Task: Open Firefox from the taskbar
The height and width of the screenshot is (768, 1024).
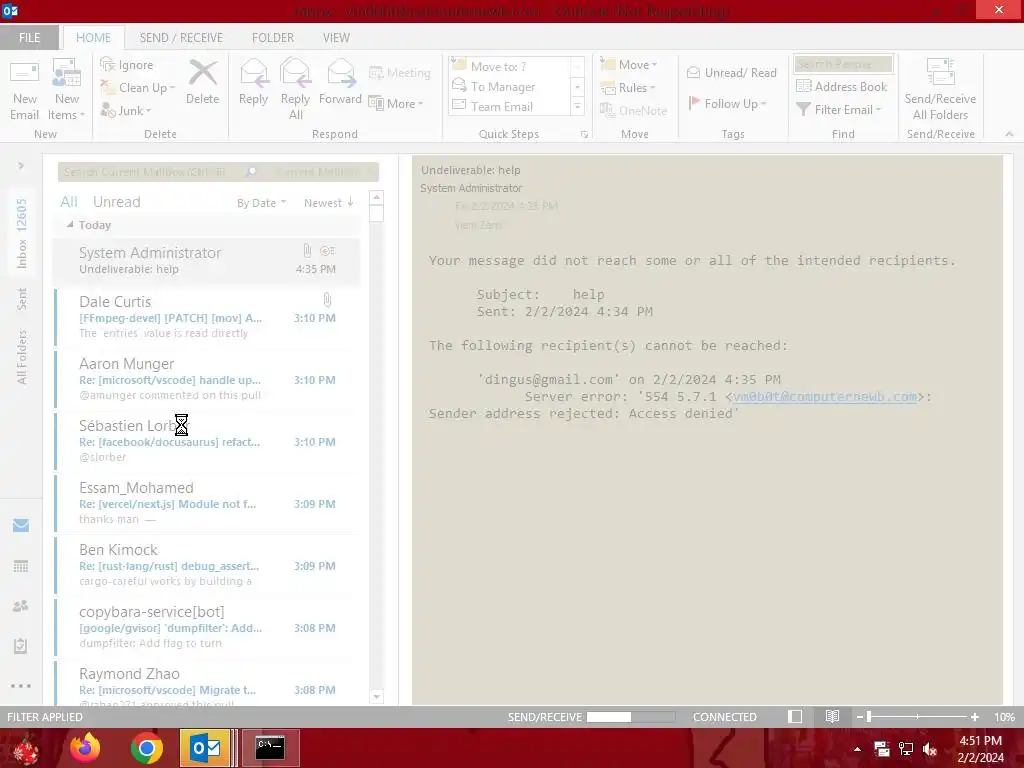Action: (x=85, y=748)
